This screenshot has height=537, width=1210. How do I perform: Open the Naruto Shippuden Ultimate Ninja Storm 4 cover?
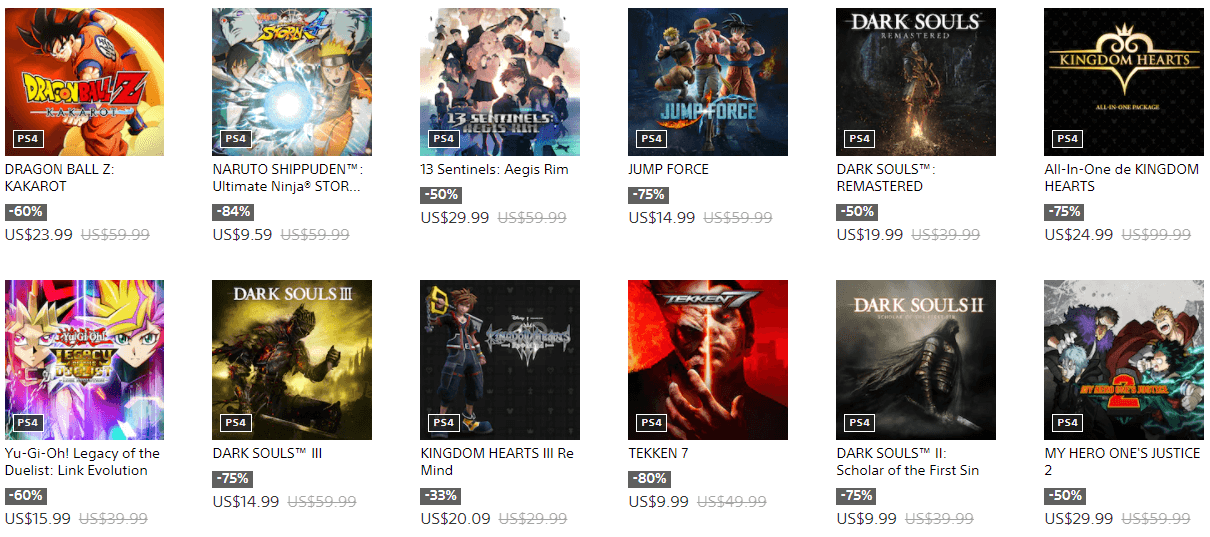click(292, 82)
